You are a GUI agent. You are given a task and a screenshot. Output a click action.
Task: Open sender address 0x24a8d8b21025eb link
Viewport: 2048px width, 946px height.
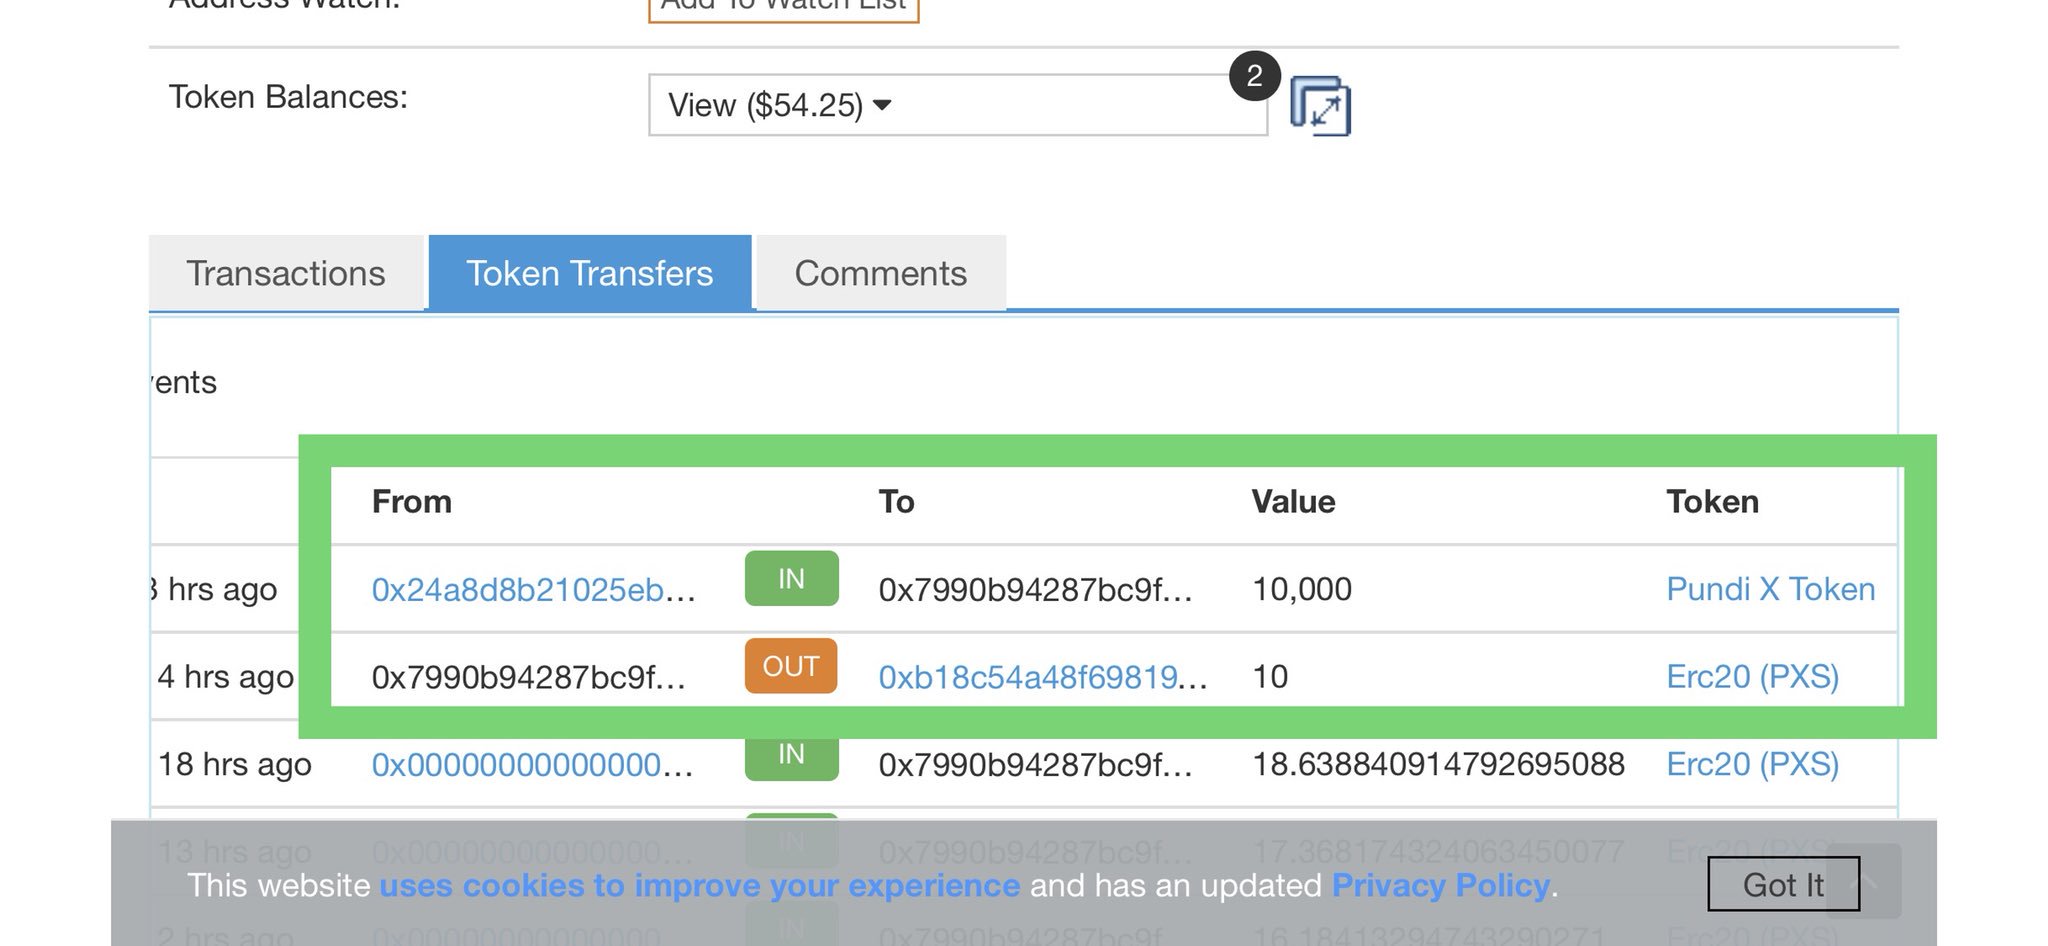[533, 589]
